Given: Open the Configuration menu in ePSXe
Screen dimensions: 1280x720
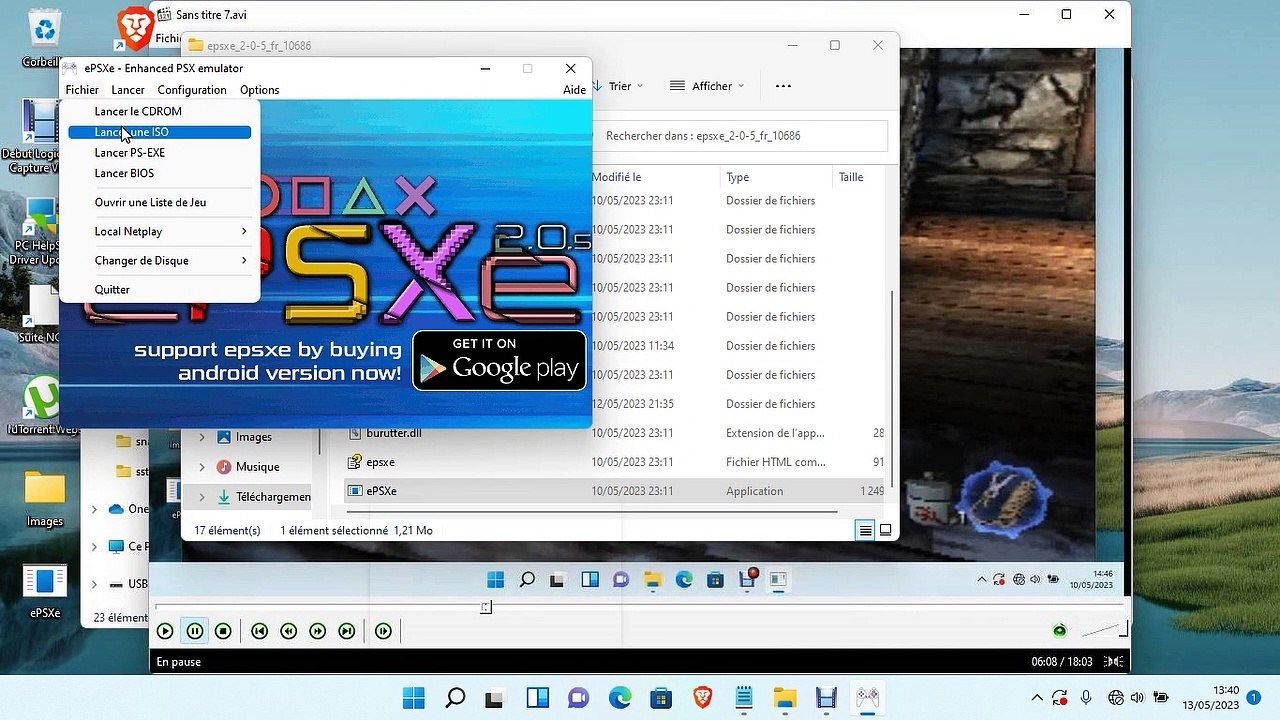Looking at the screenshot, I should [x=192, y=90].
